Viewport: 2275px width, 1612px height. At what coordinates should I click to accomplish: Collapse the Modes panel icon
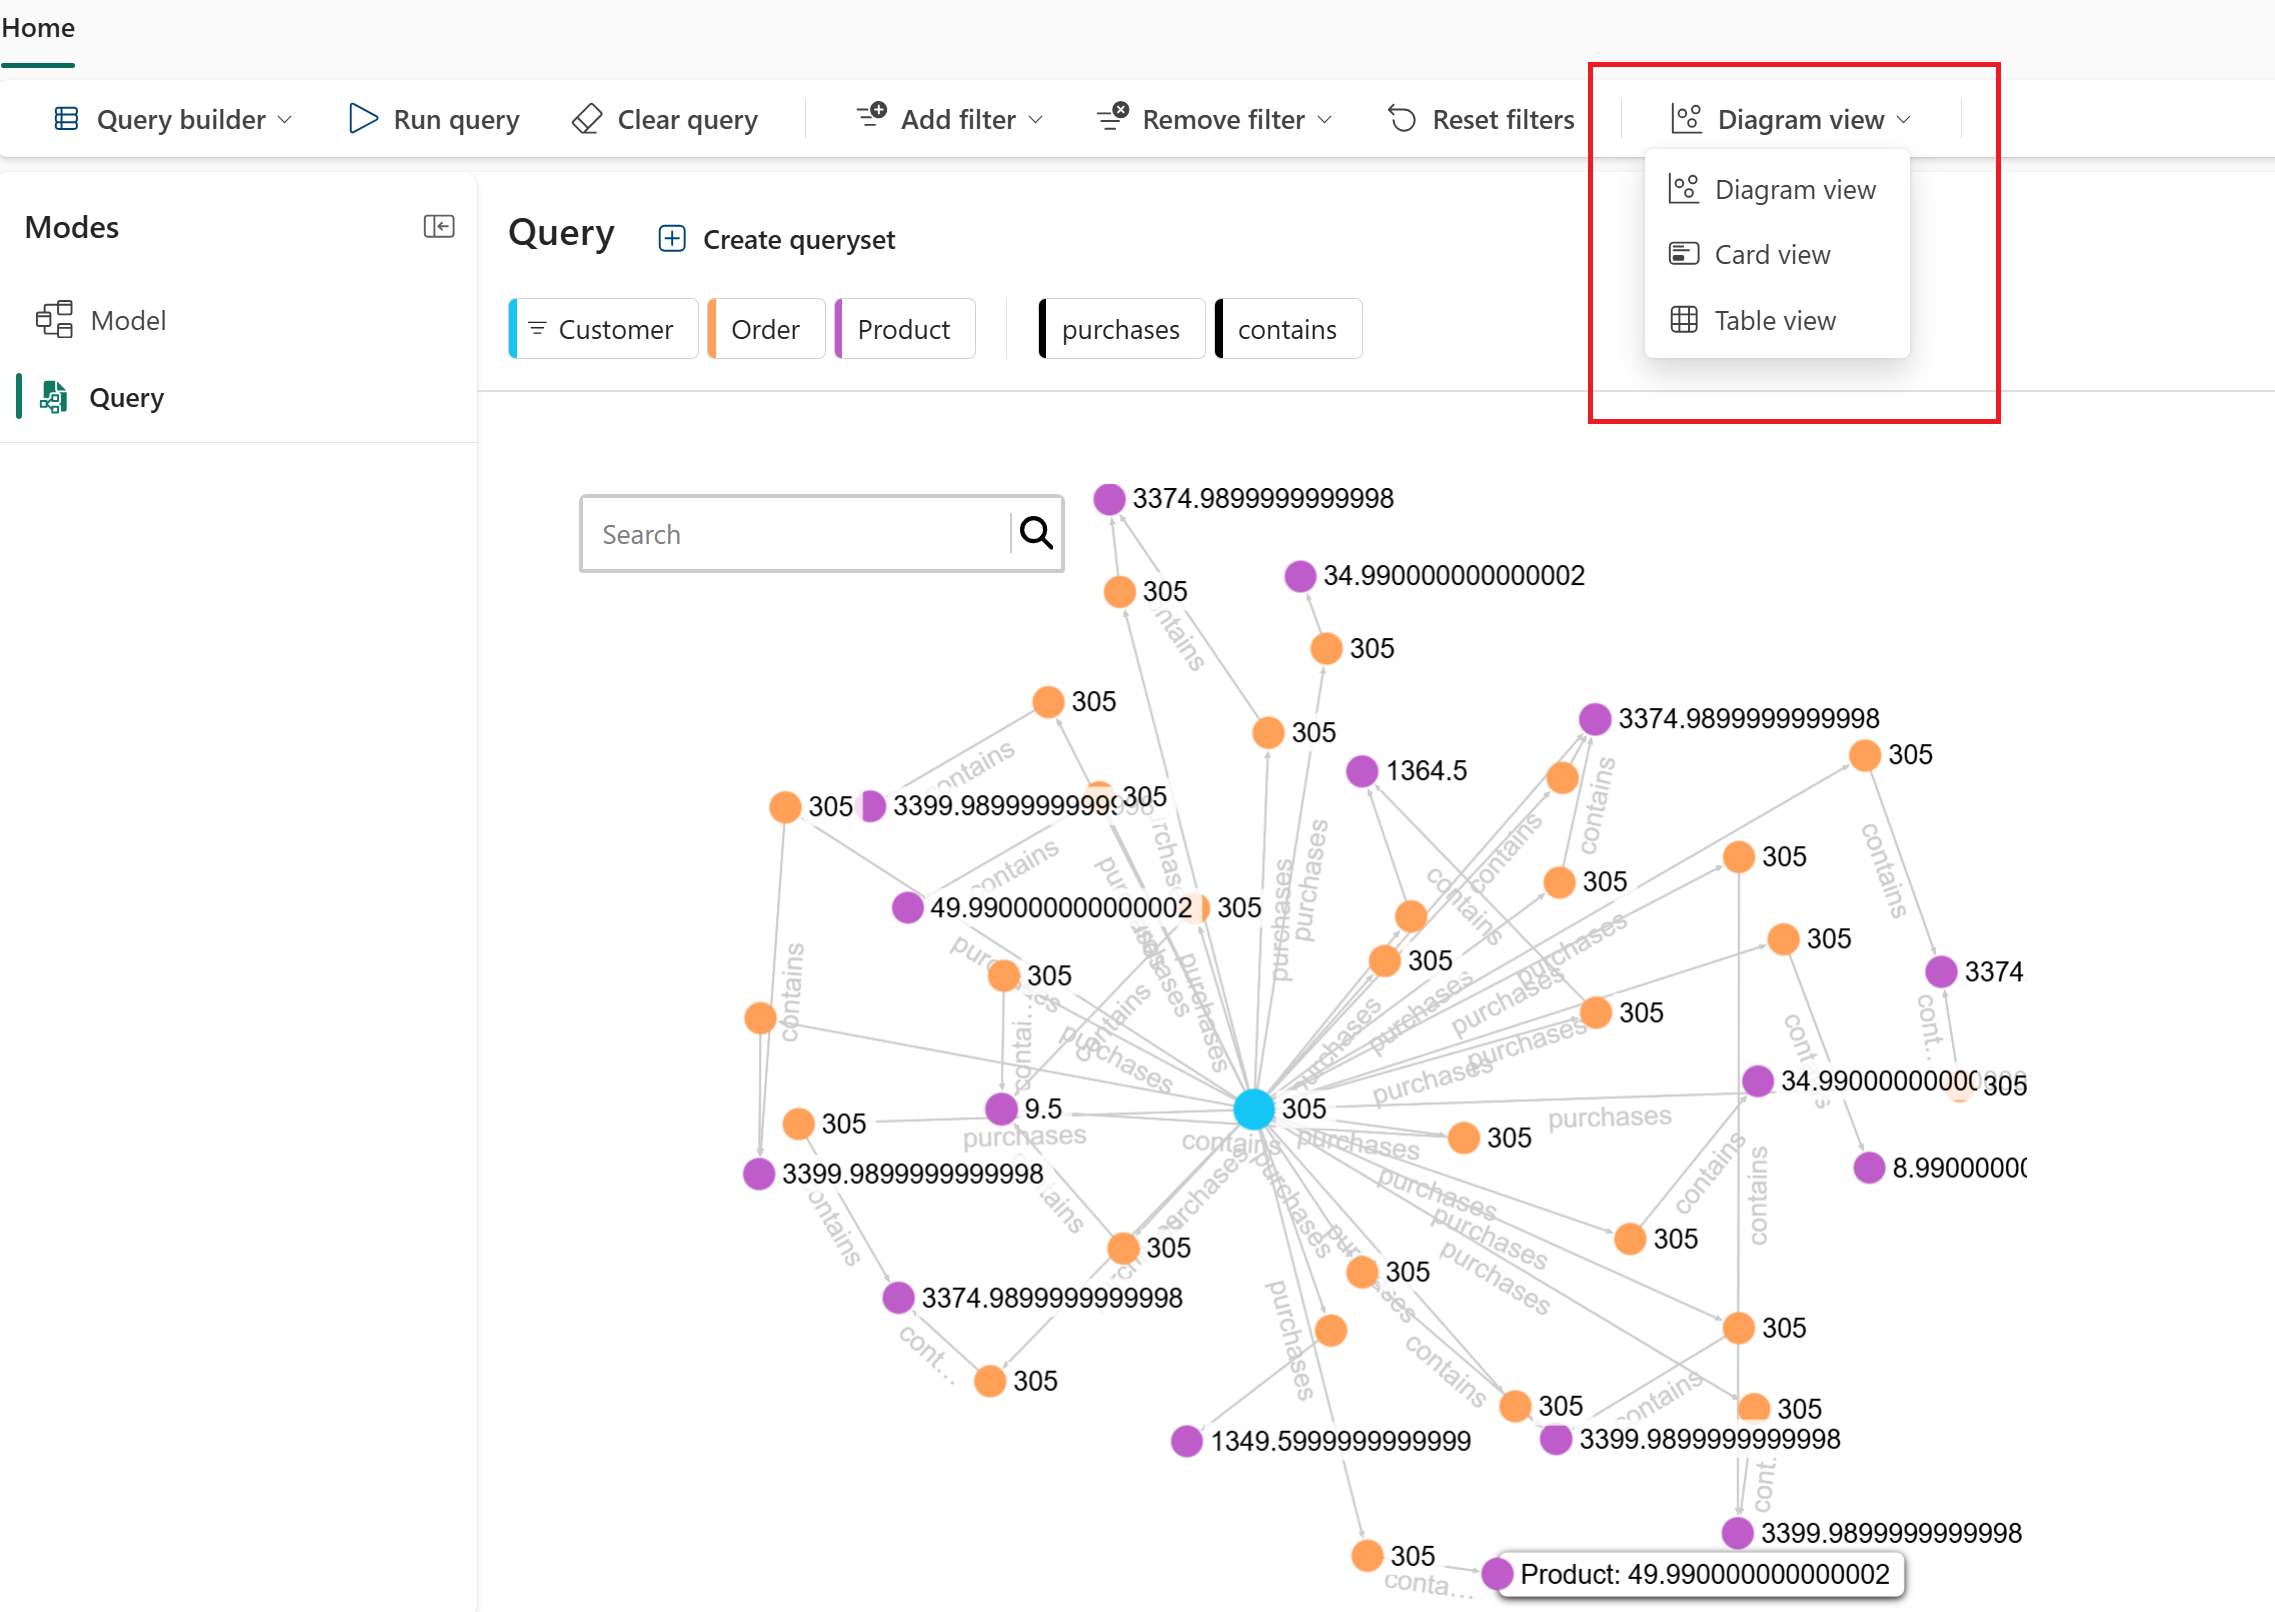[439, 227]
